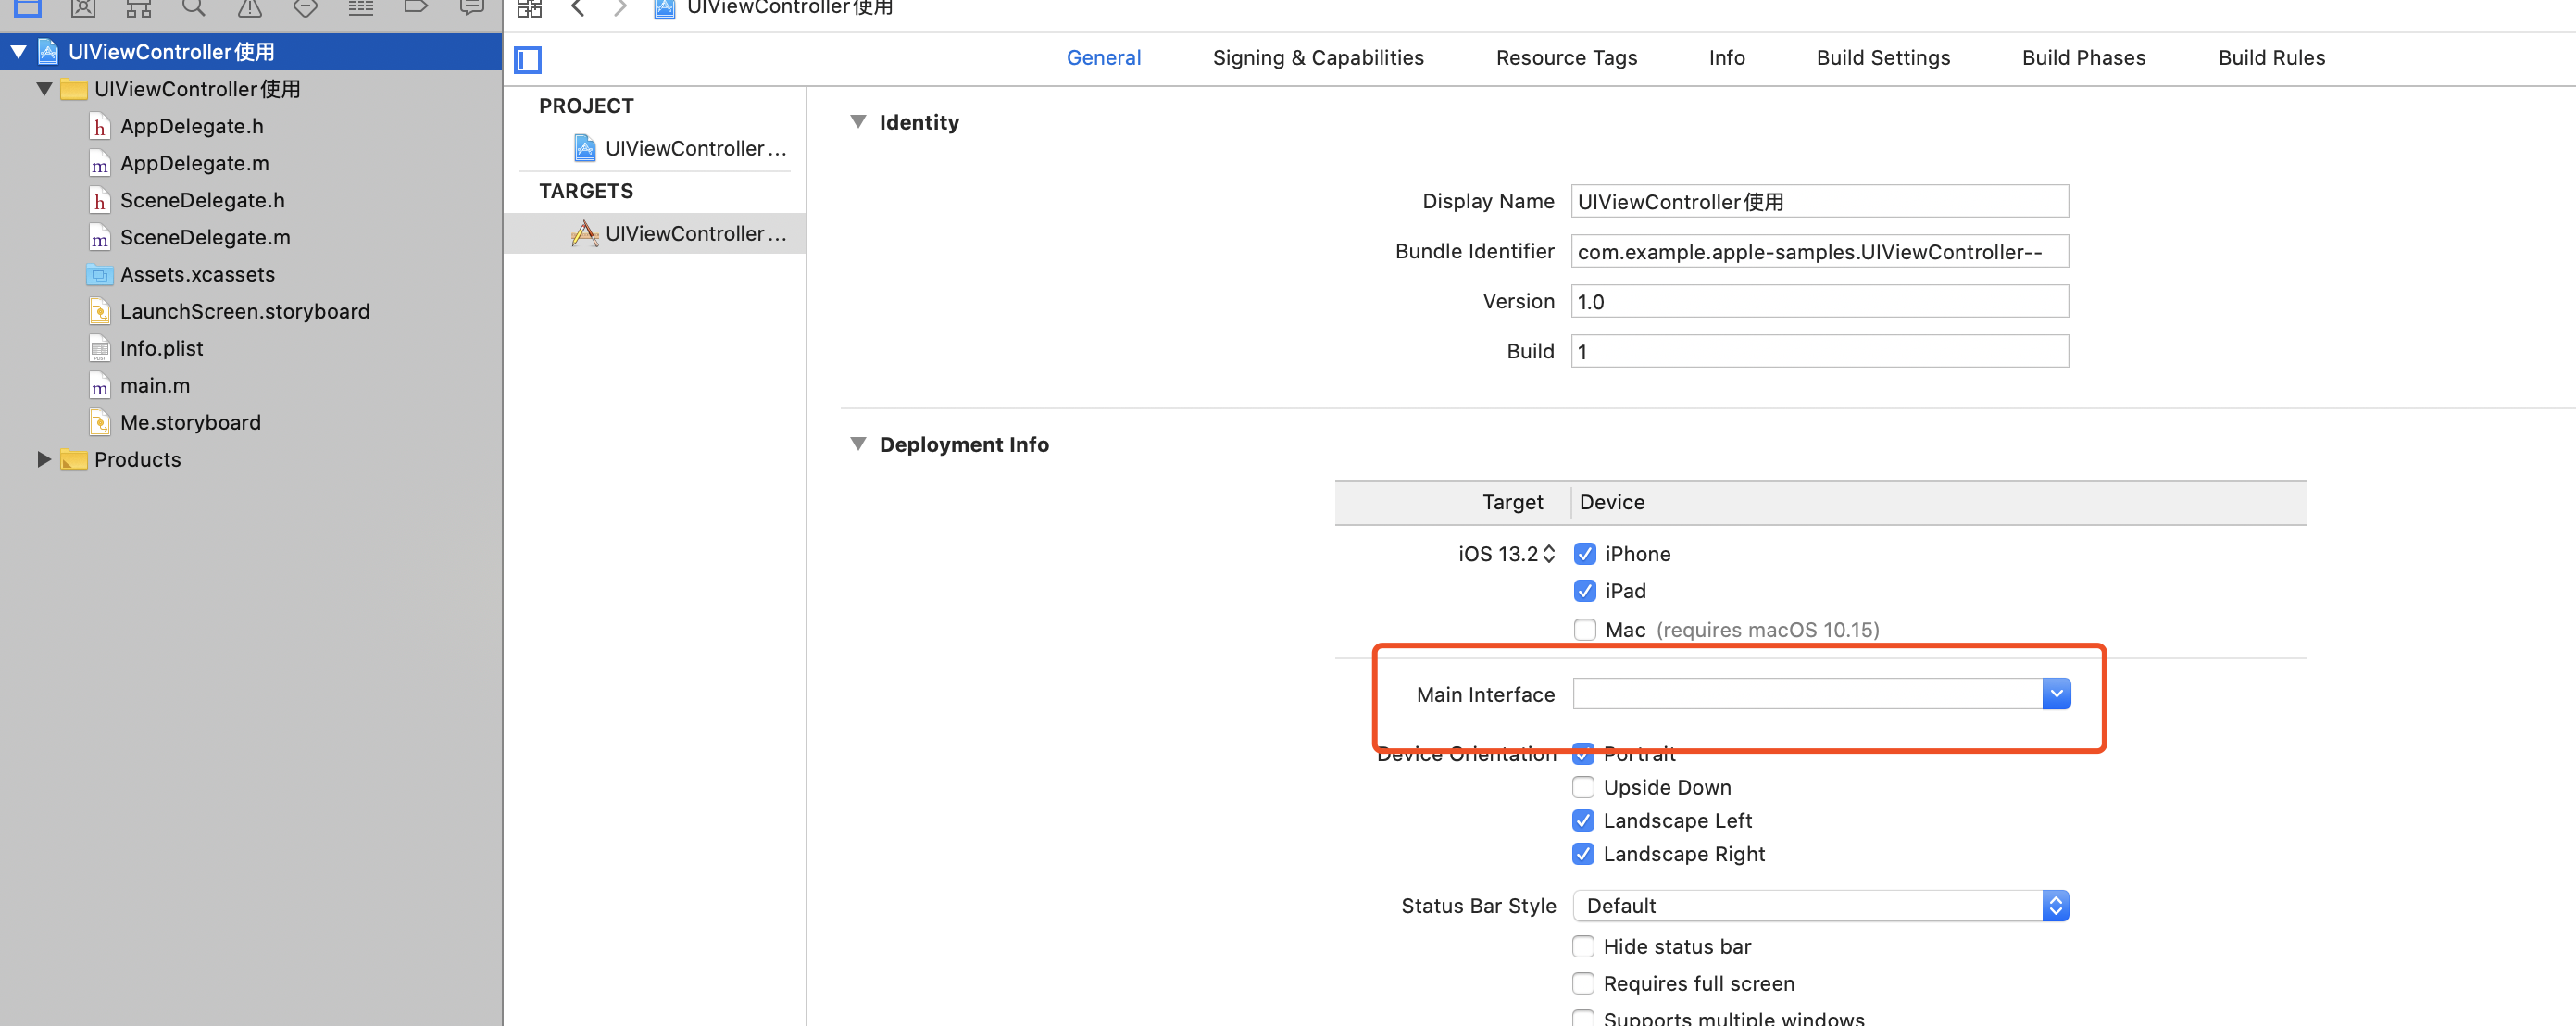The image size is (2576, 1026).
Task: Click the Version field
Action: coord(1819,301)
